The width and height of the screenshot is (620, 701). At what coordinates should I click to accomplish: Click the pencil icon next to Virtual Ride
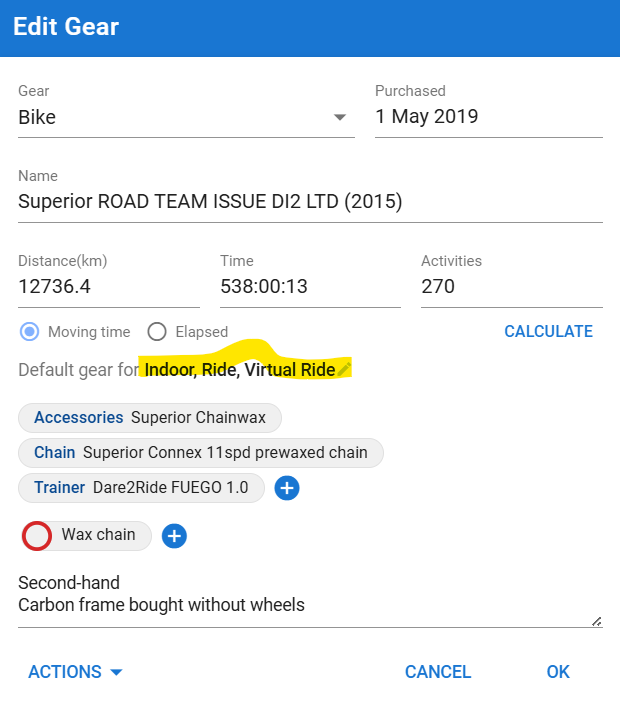[x=344, y=369]
